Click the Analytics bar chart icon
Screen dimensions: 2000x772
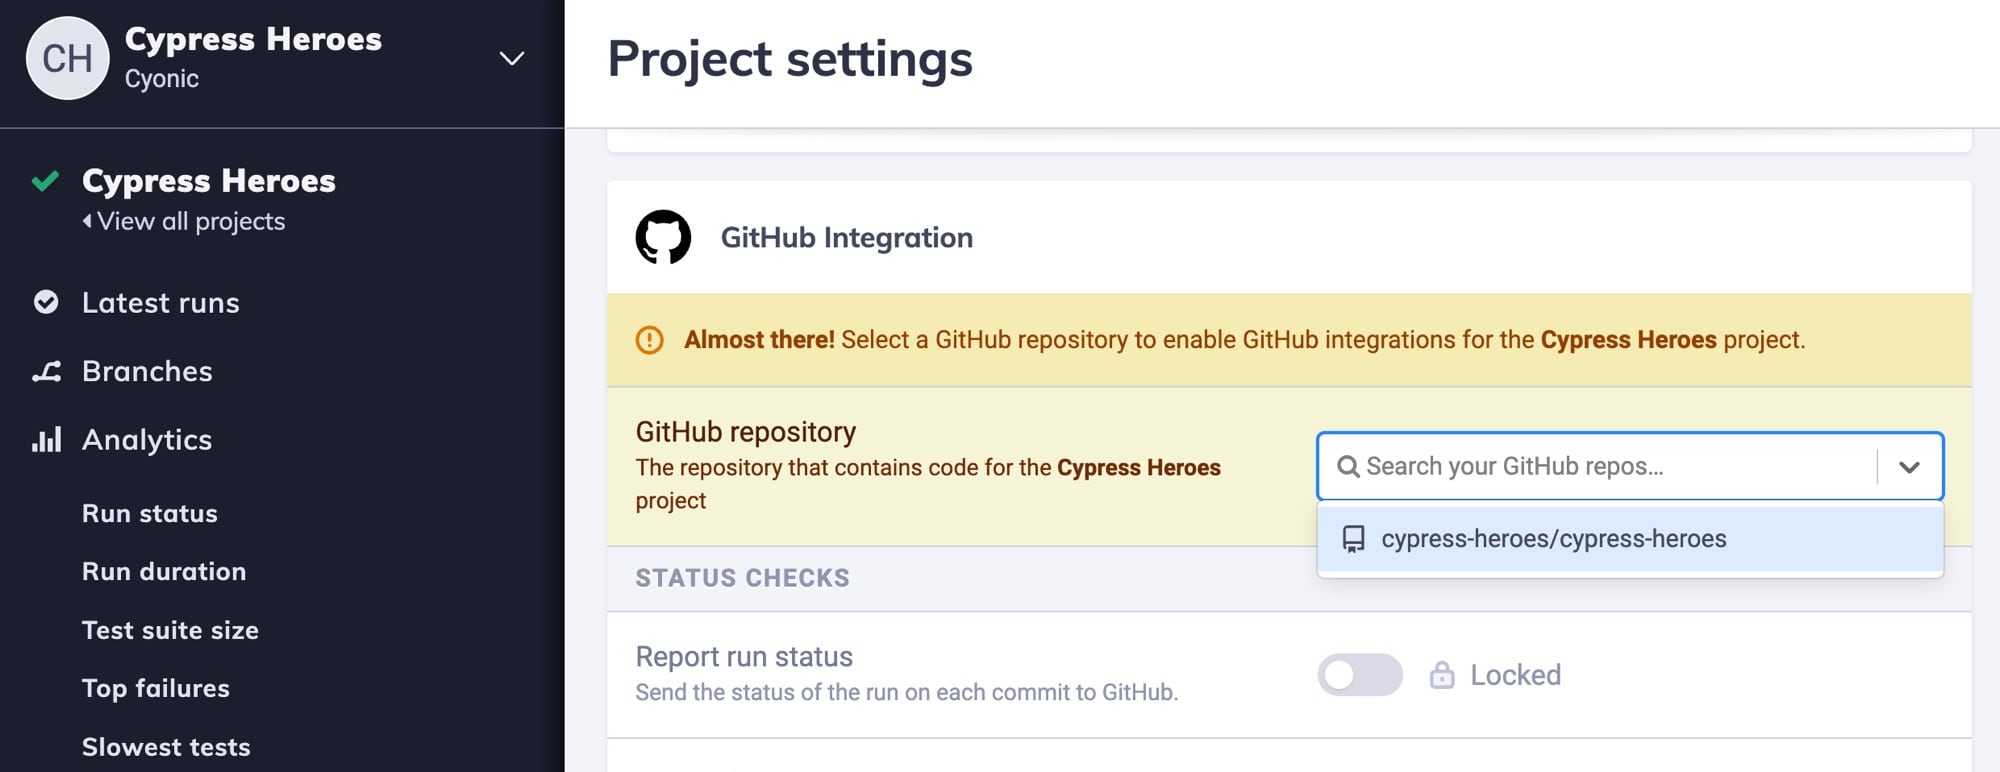tap(46, 440)
